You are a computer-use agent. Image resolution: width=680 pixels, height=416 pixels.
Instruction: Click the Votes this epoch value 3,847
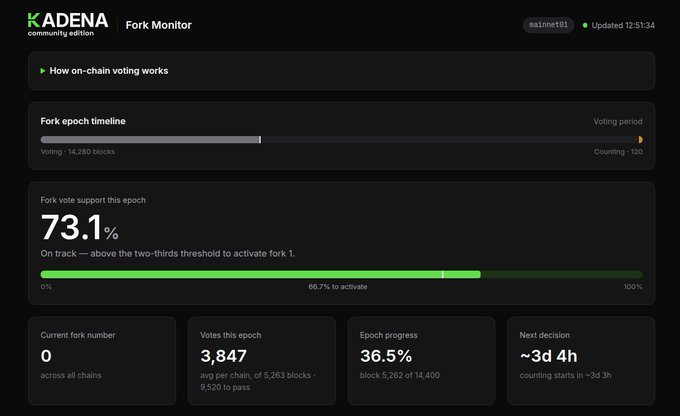(223, 356)
